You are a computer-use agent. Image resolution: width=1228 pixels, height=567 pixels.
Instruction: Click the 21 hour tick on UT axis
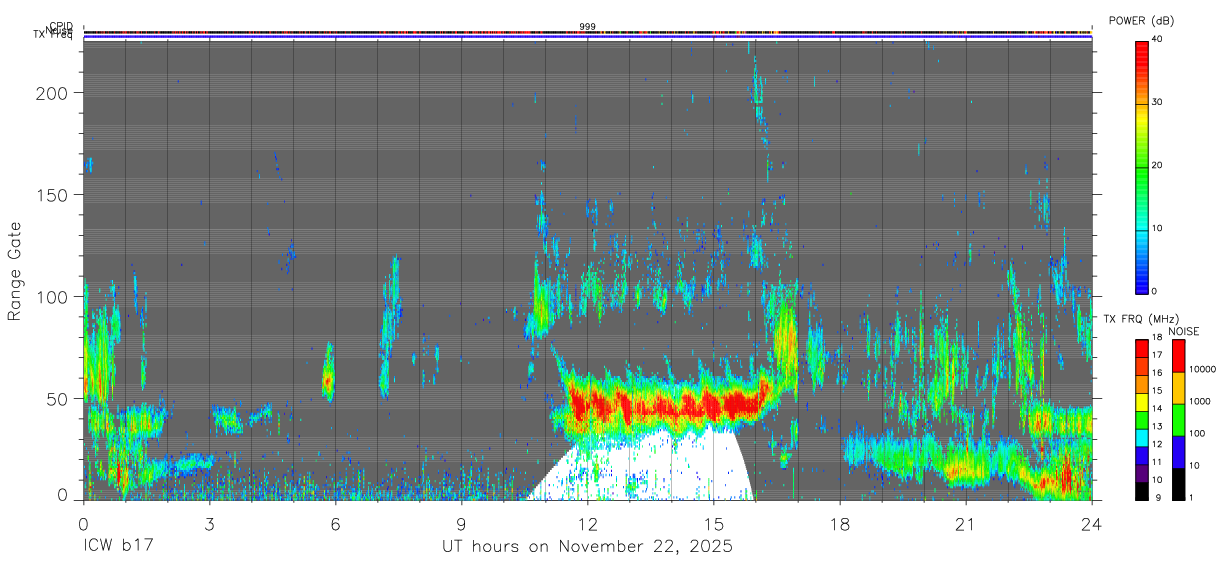pos(966,523)
